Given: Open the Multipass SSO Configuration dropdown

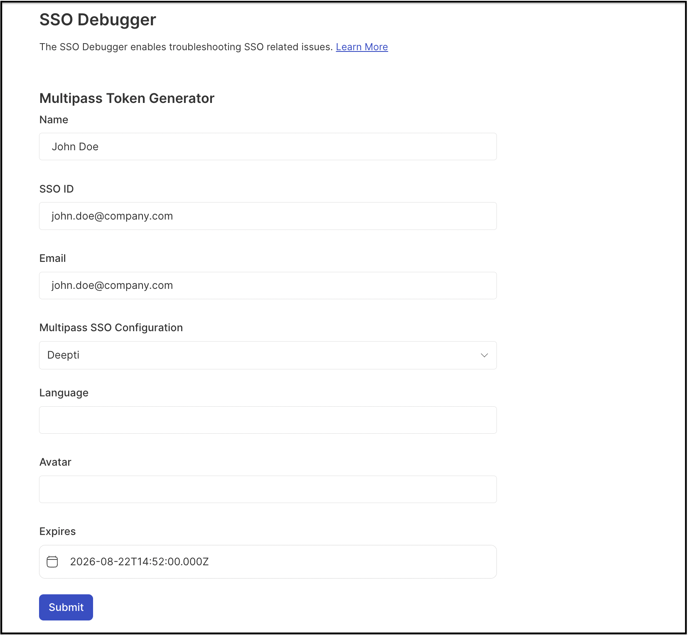Looking at the screenshot, I should pos(268,355).
